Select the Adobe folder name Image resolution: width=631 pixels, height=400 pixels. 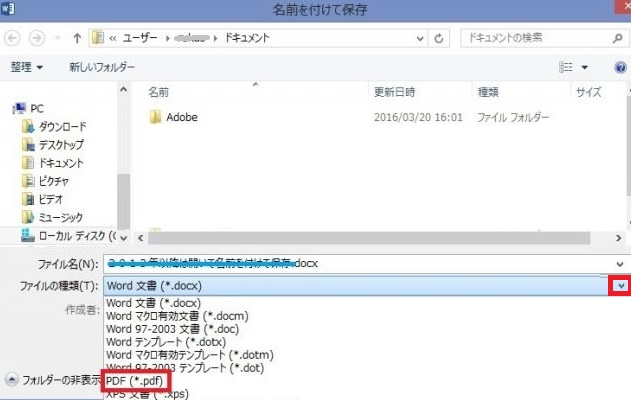[182, 117]
